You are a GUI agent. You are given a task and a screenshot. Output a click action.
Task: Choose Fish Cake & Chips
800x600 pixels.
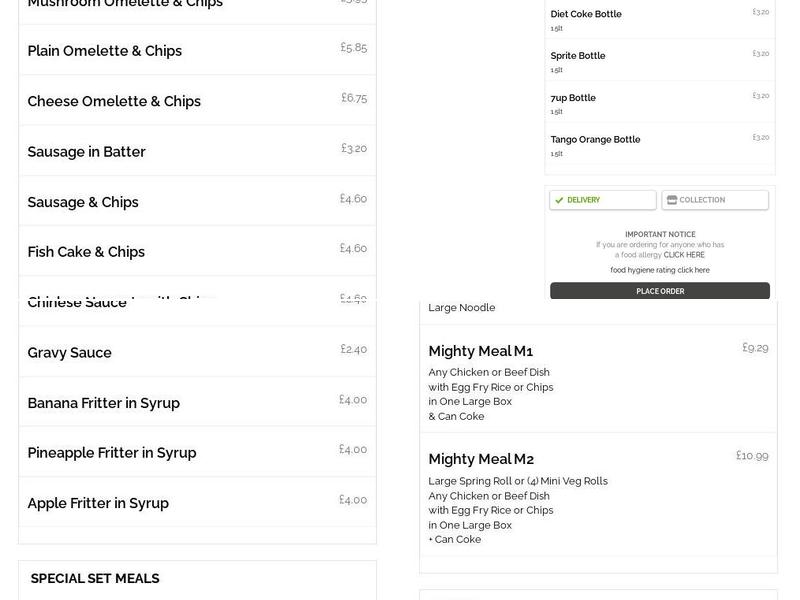tap(197, 251)
